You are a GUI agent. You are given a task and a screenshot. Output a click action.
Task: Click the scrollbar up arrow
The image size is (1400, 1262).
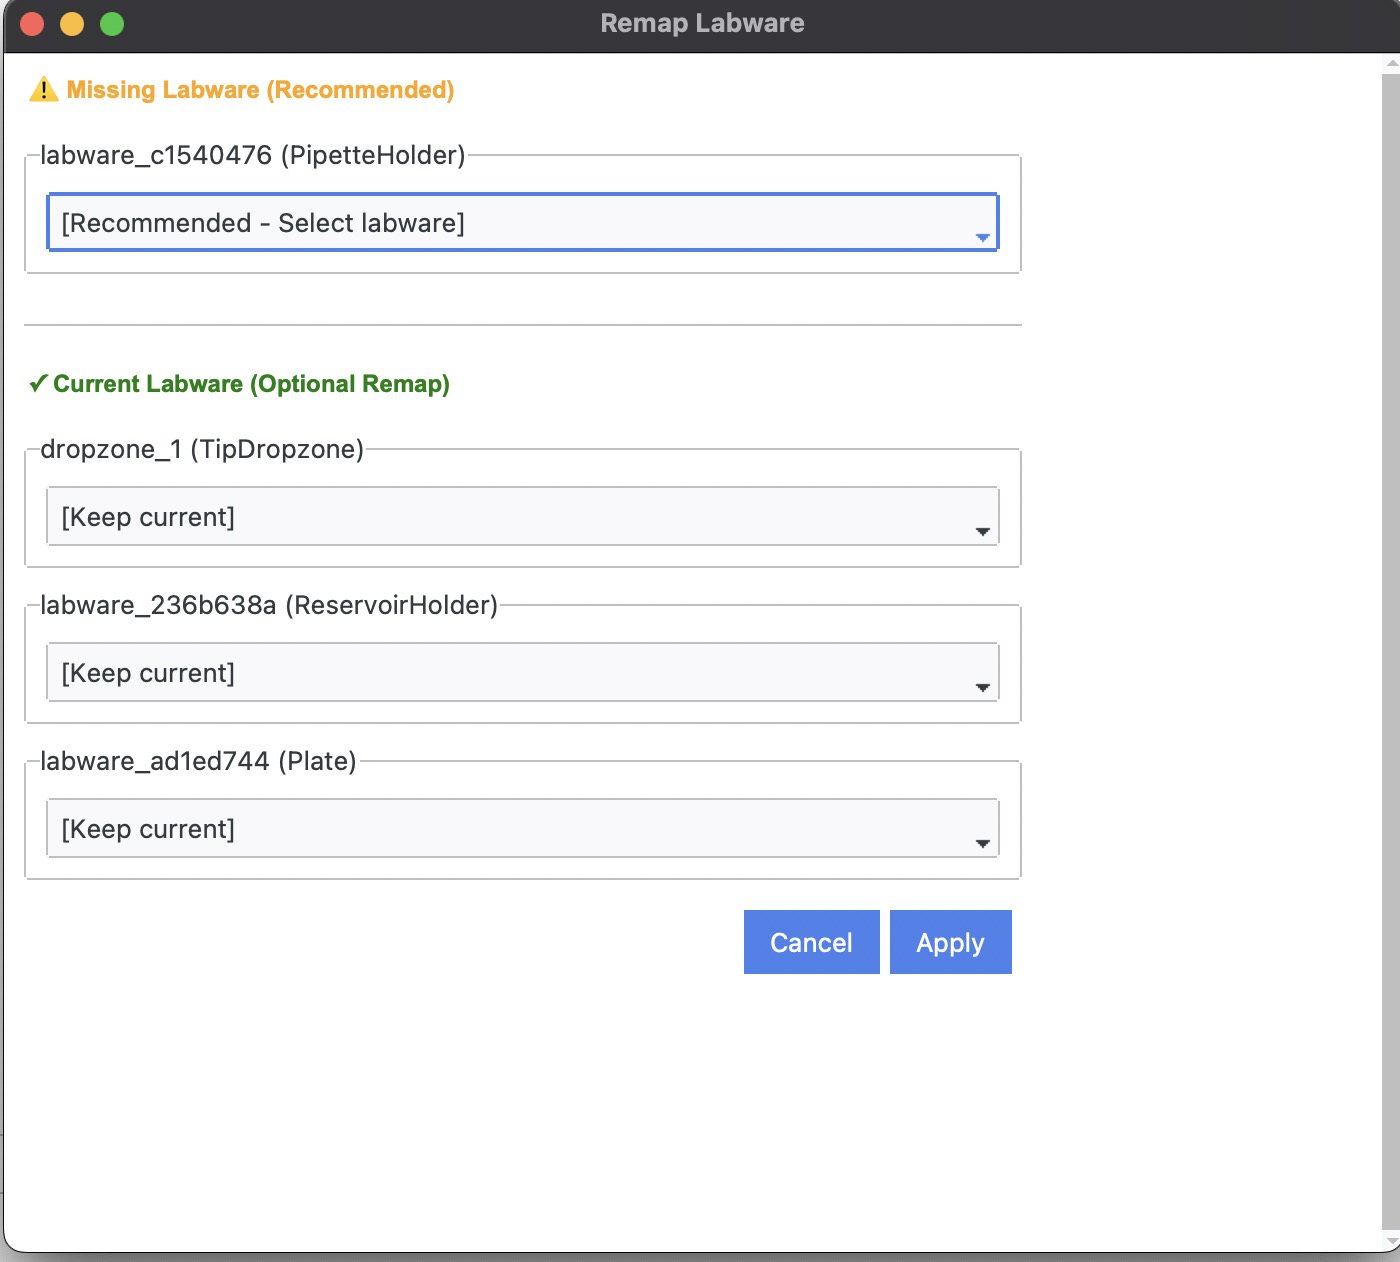[x=1391, y=65]
